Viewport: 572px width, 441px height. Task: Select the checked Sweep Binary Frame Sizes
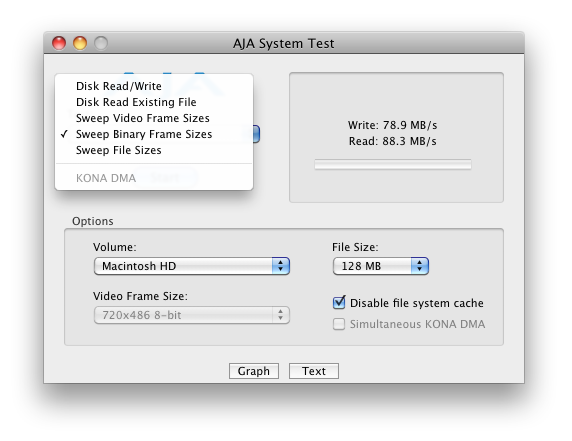pyautogui.click(x=154, y=134)
